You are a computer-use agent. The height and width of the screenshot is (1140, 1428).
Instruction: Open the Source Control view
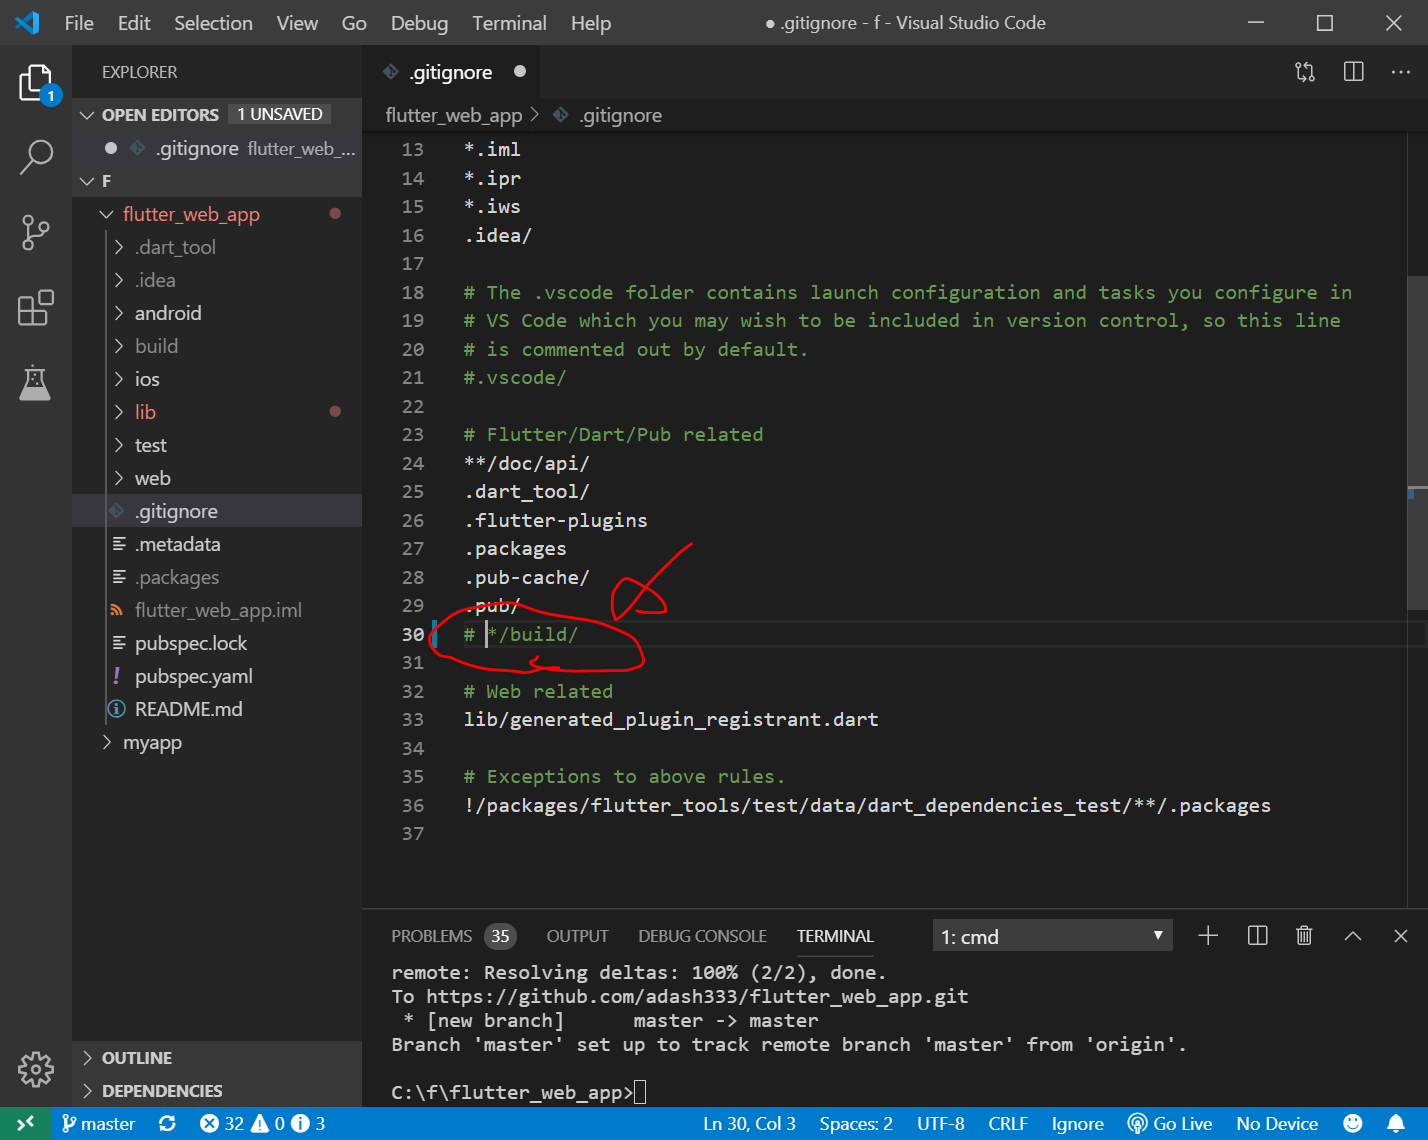tap(36, 233)
